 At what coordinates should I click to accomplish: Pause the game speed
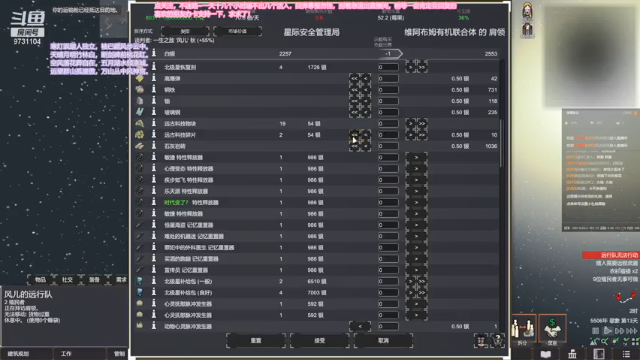click(x=596, y=331)
